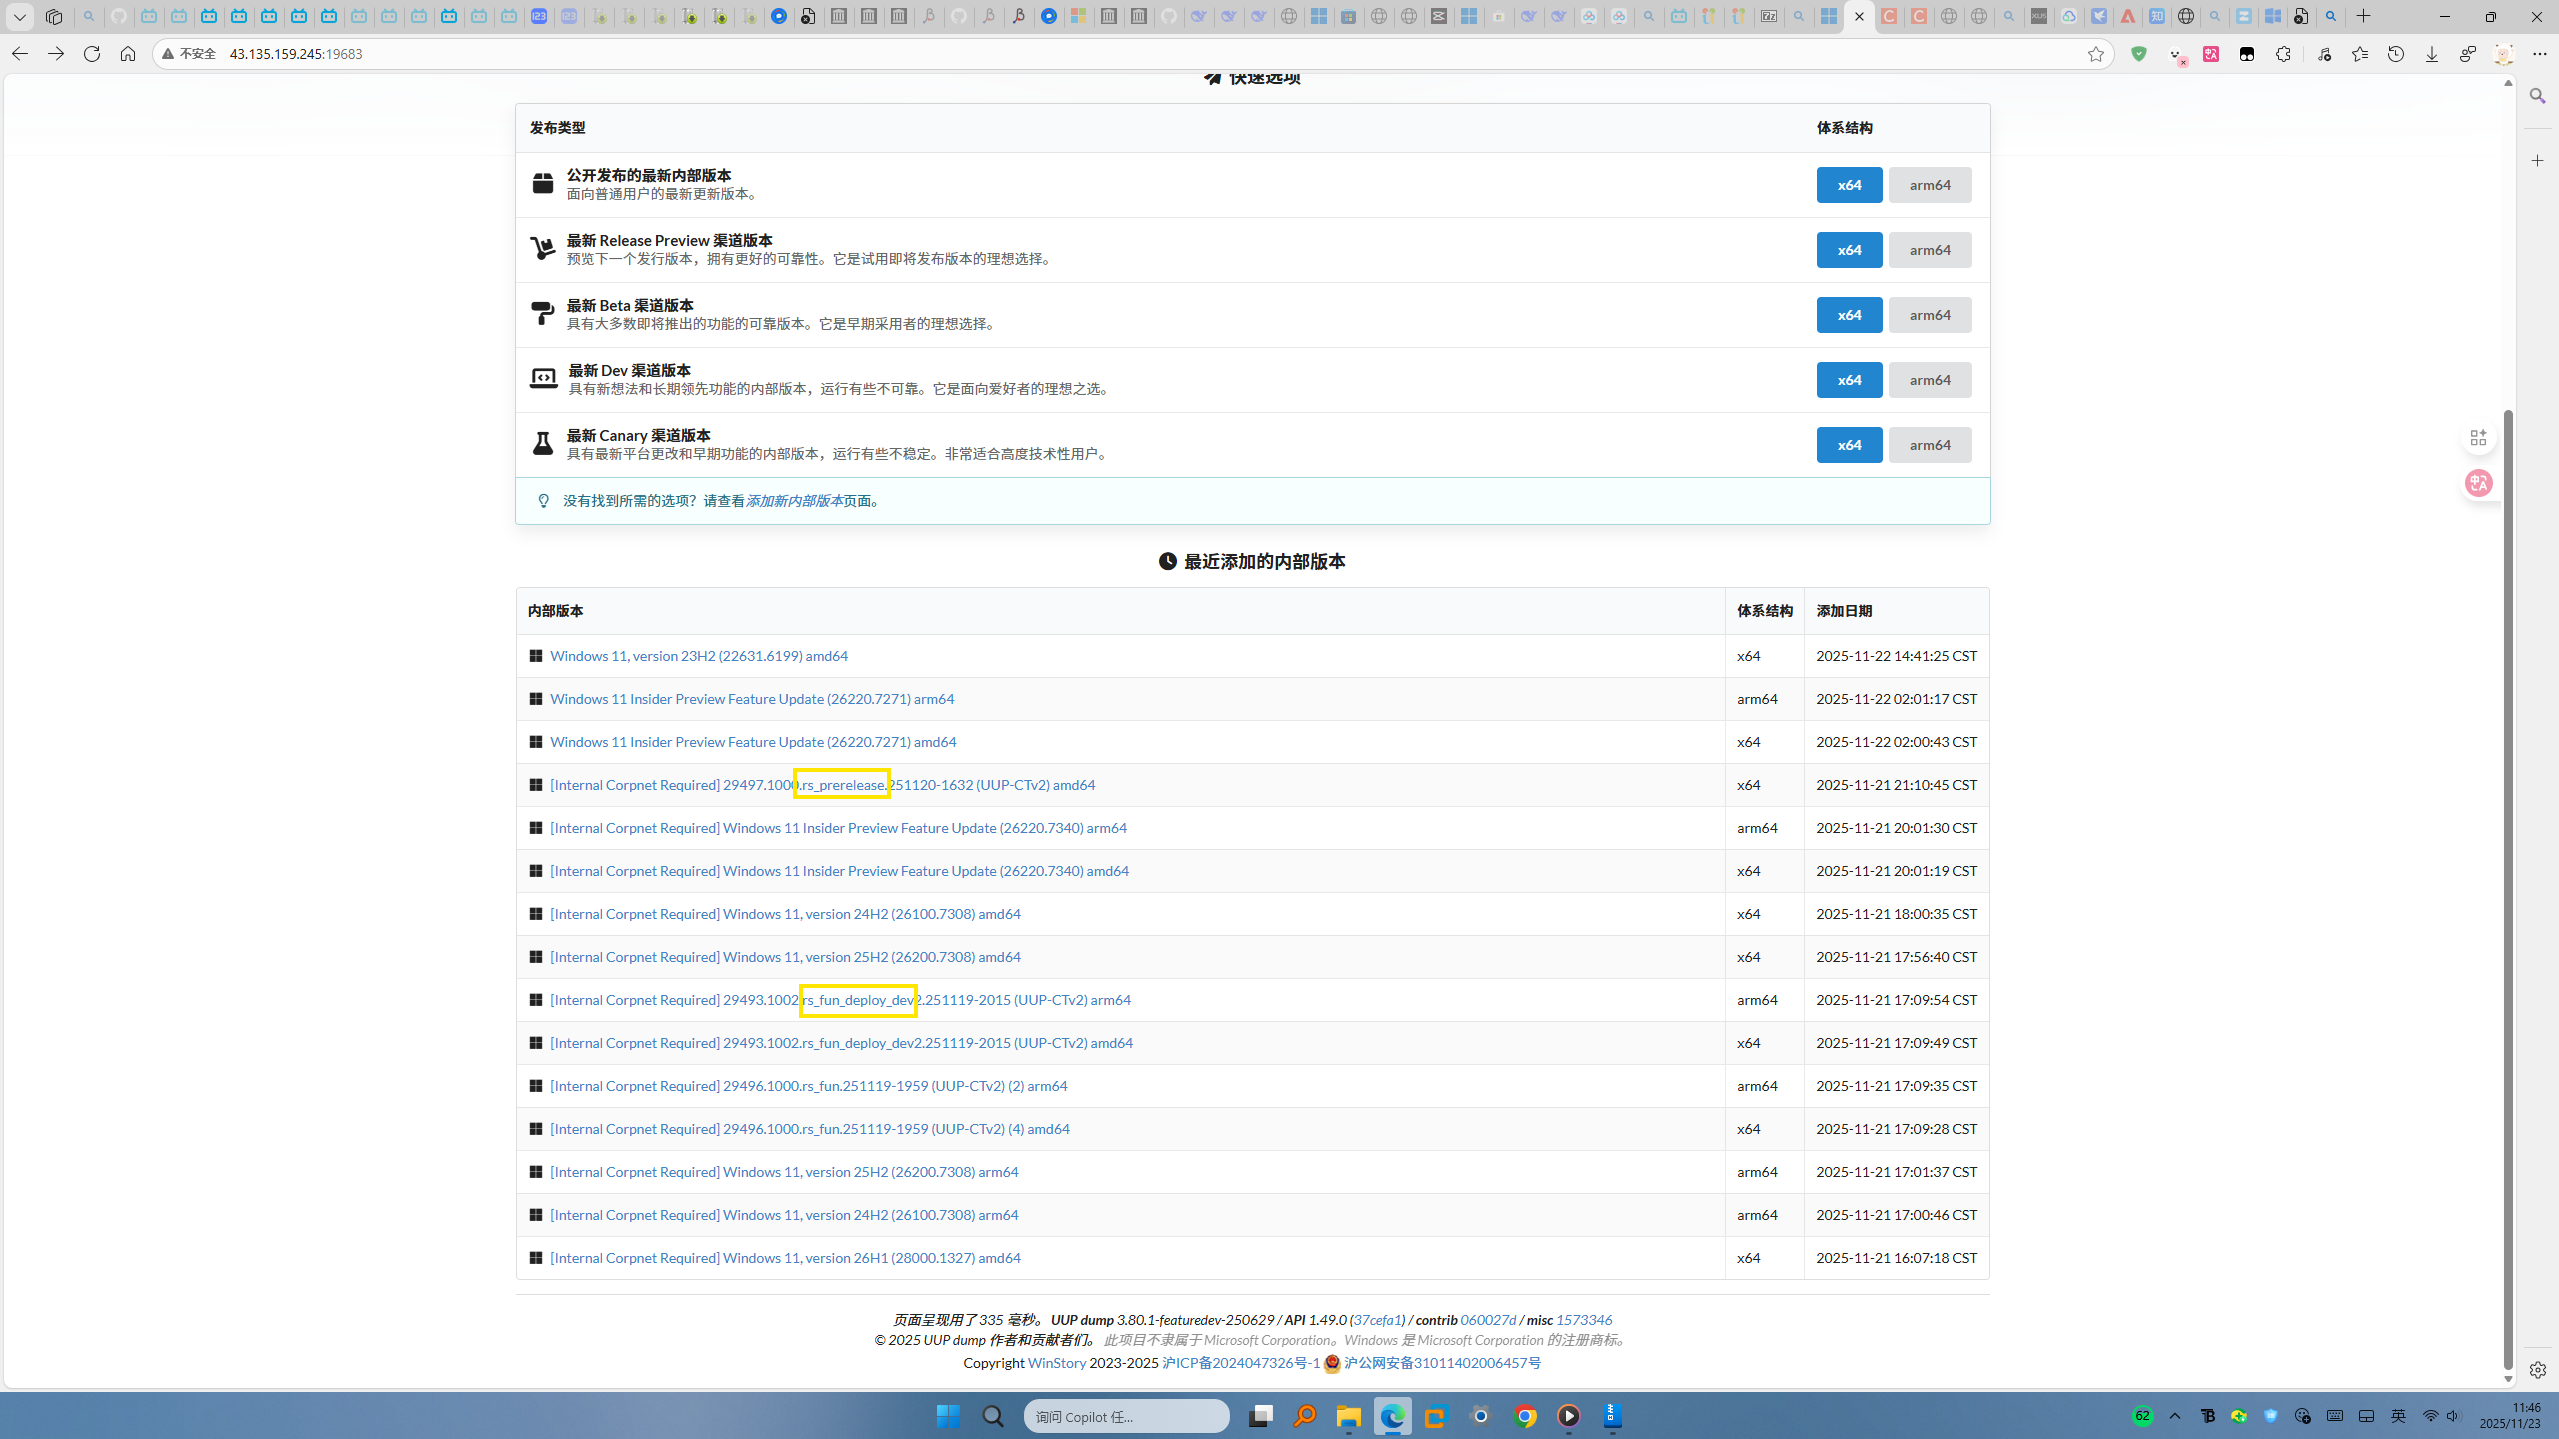Open the add new build page link
Image resolution: width=2559 pixels, height=1439 pixels.
(x=794, y=501)
